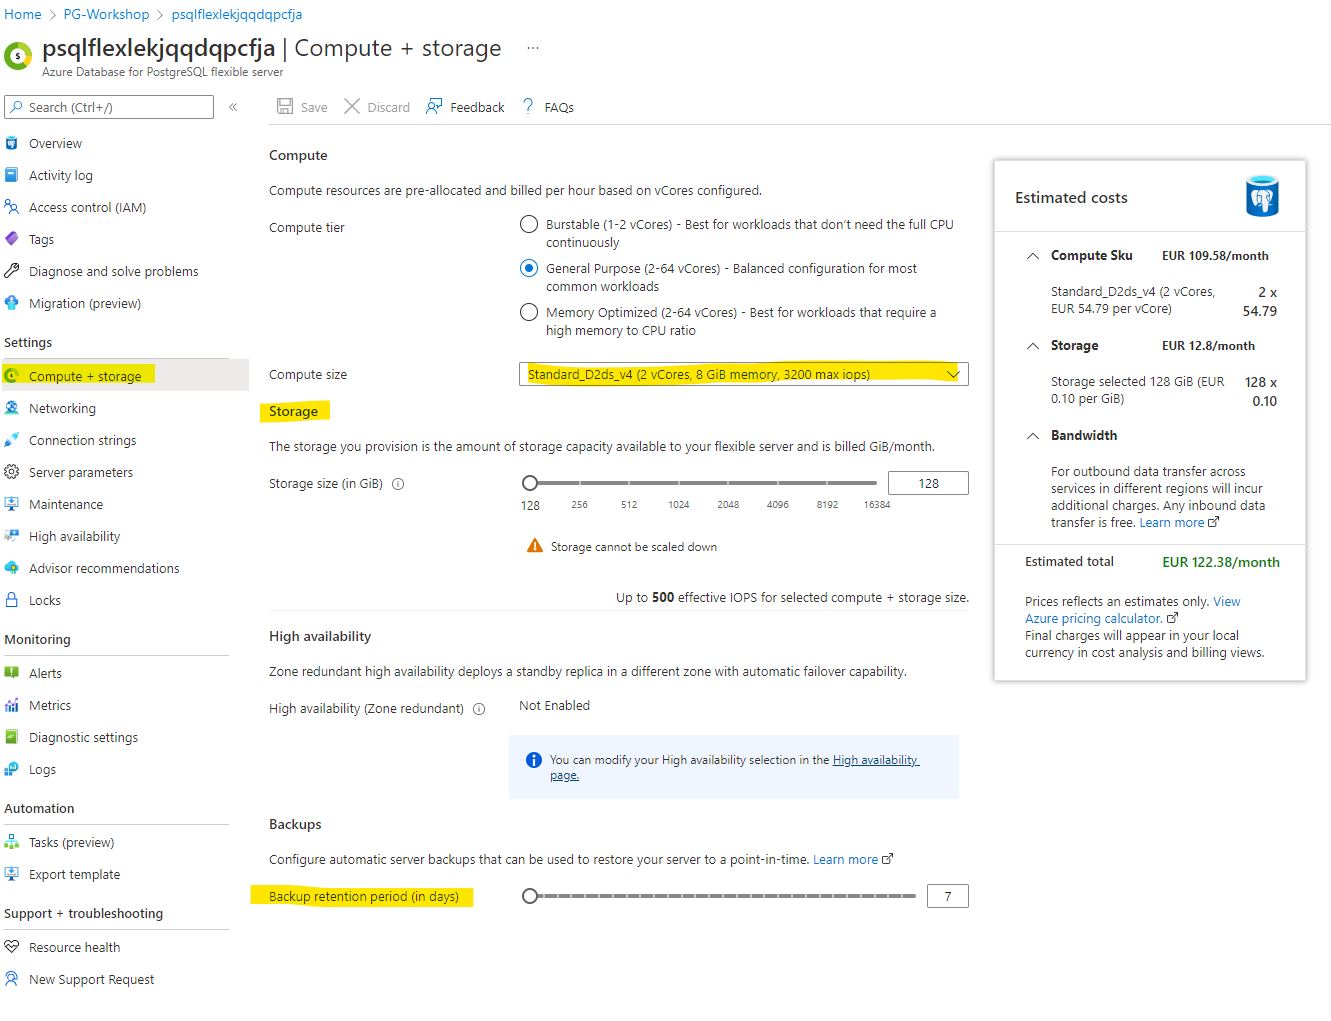Viewport: 1331px width, 1021px height.
Task: Select Burstable compute tier radio button
Action: click(x=529, y=225)
